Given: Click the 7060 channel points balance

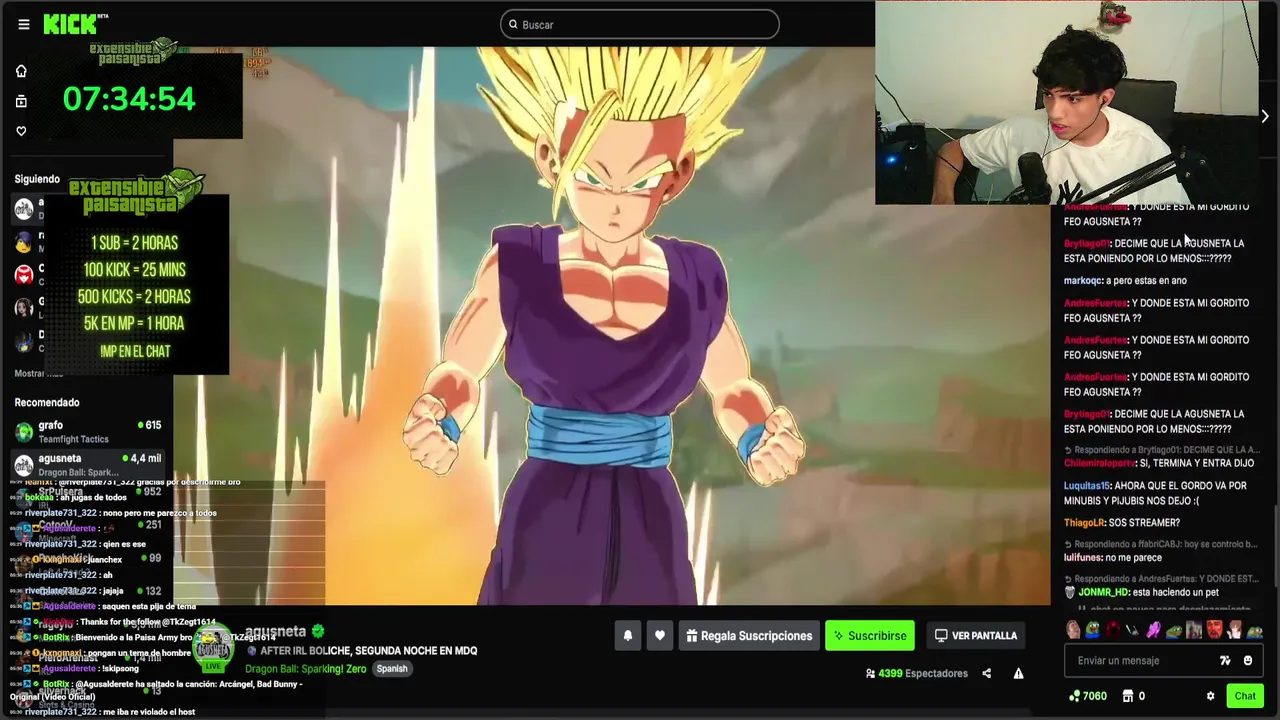Looking at the screenshot, I should (x=1088, y=696).
